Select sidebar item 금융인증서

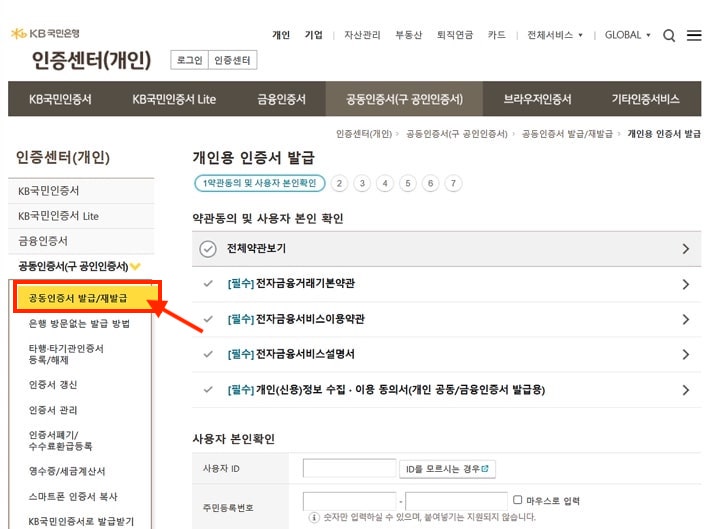coord(81,241)
